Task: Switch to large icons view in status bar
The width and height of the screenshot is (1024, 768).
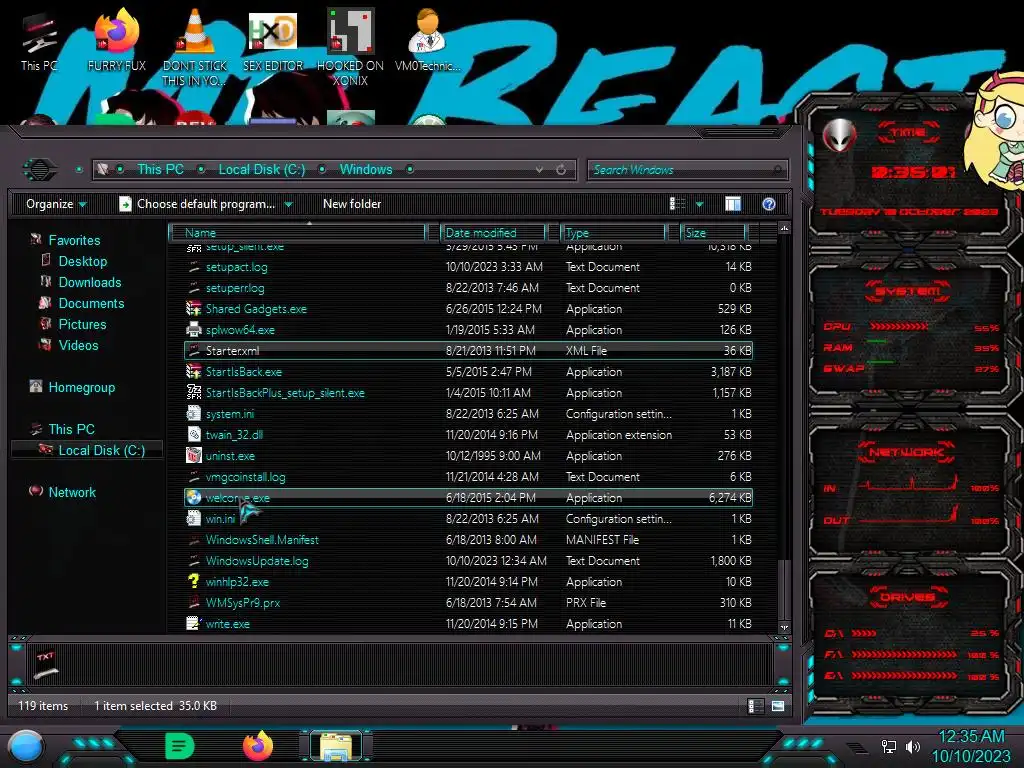Action: pyautogui.click(x=778, y=706)
